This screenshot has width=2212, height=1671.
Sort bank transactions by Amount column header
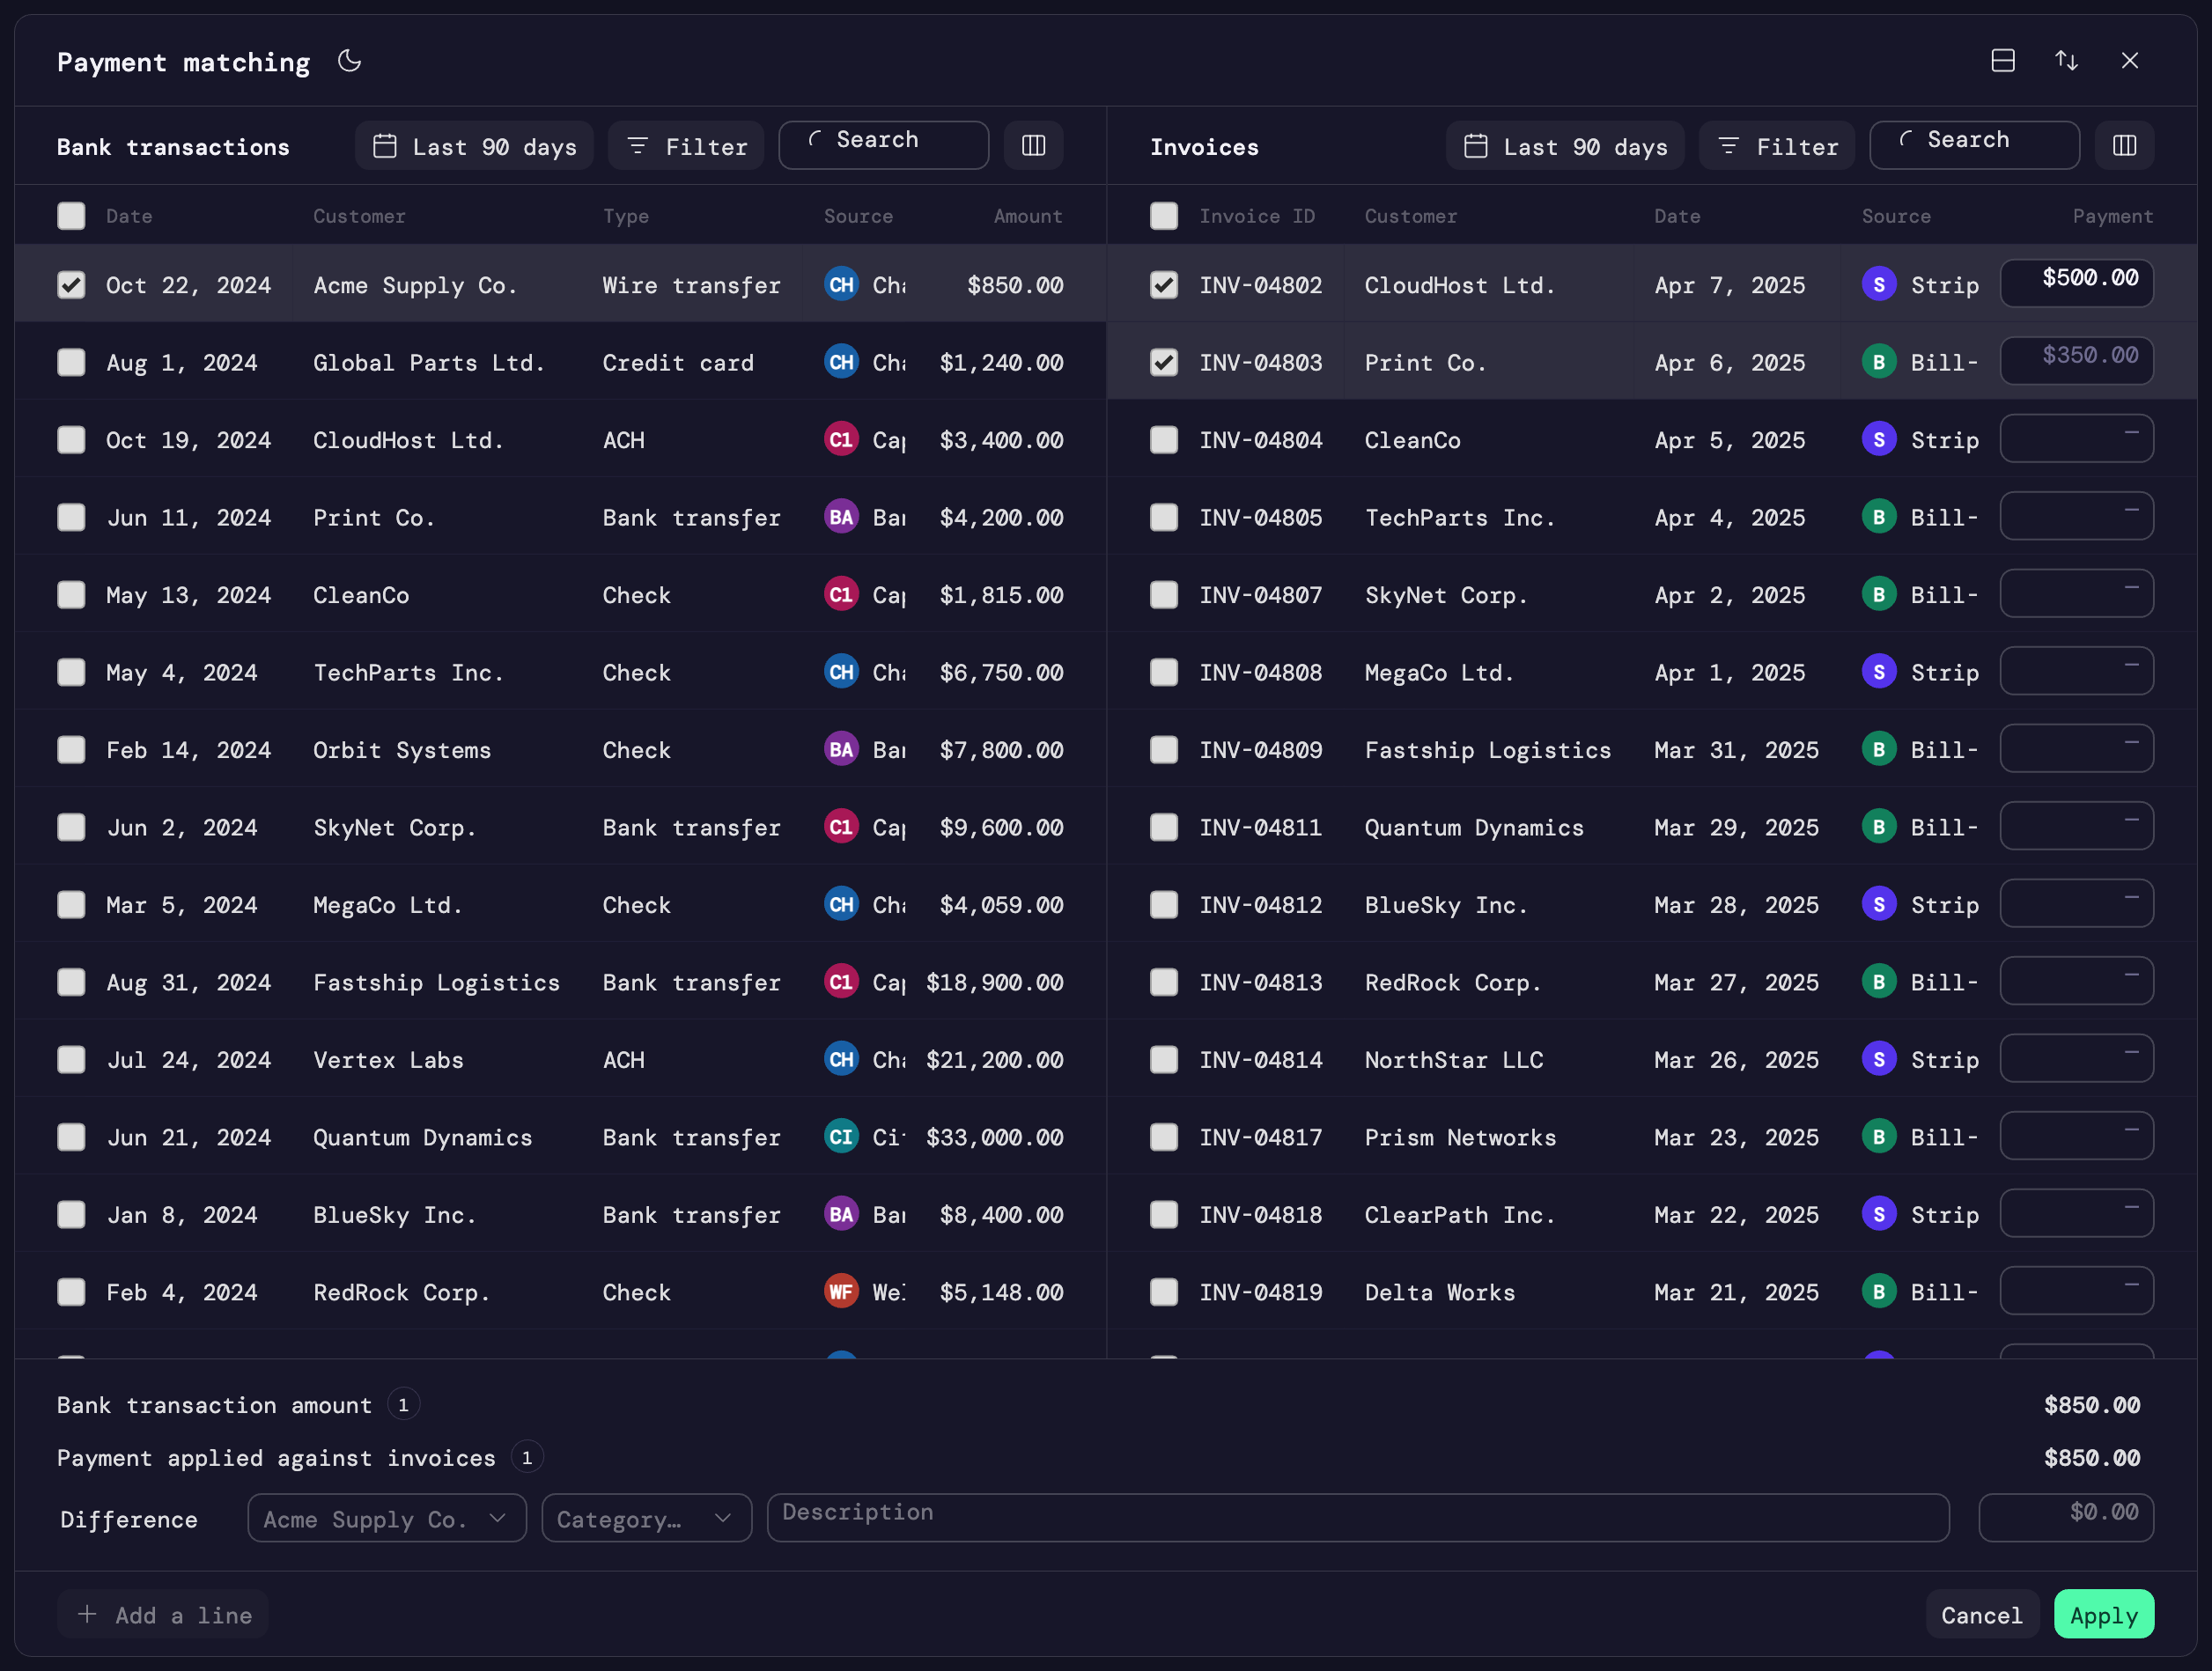pos(1028,216)
